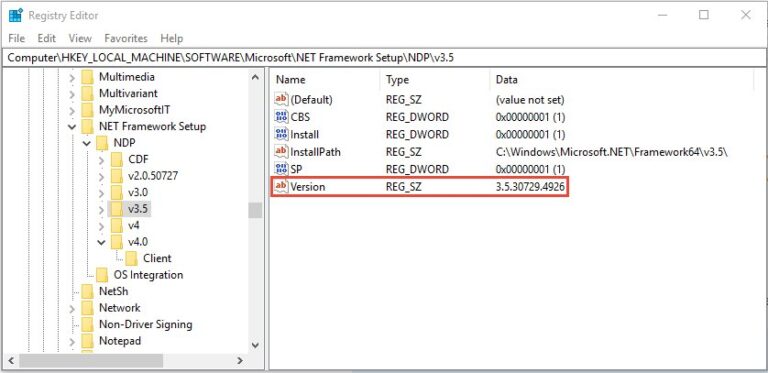The height and width of the screenshot is (373, 768).
Task: Select the OS Integration key label
Action: 148,275
